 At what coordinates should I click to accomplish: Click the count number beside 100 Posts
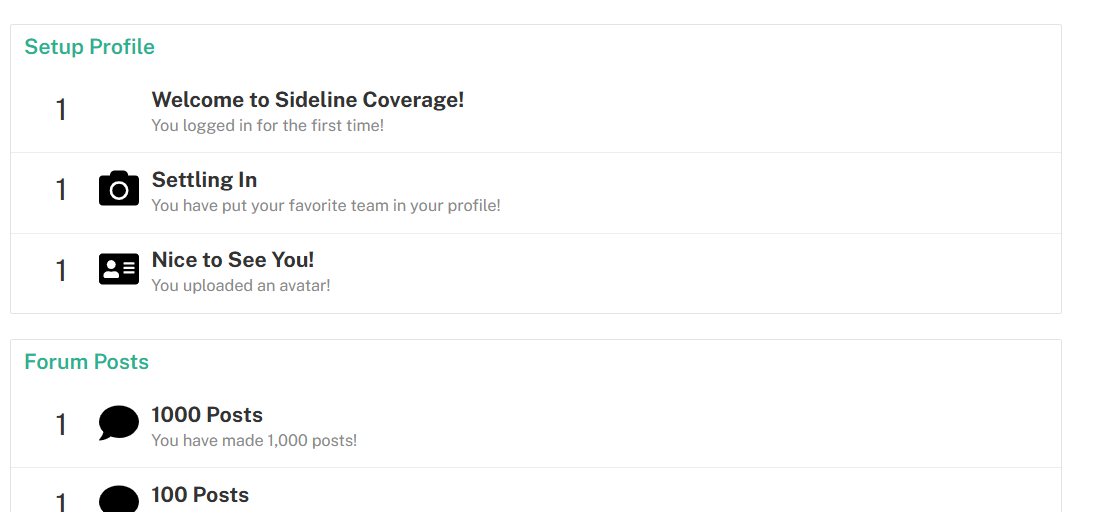point(61,502)
